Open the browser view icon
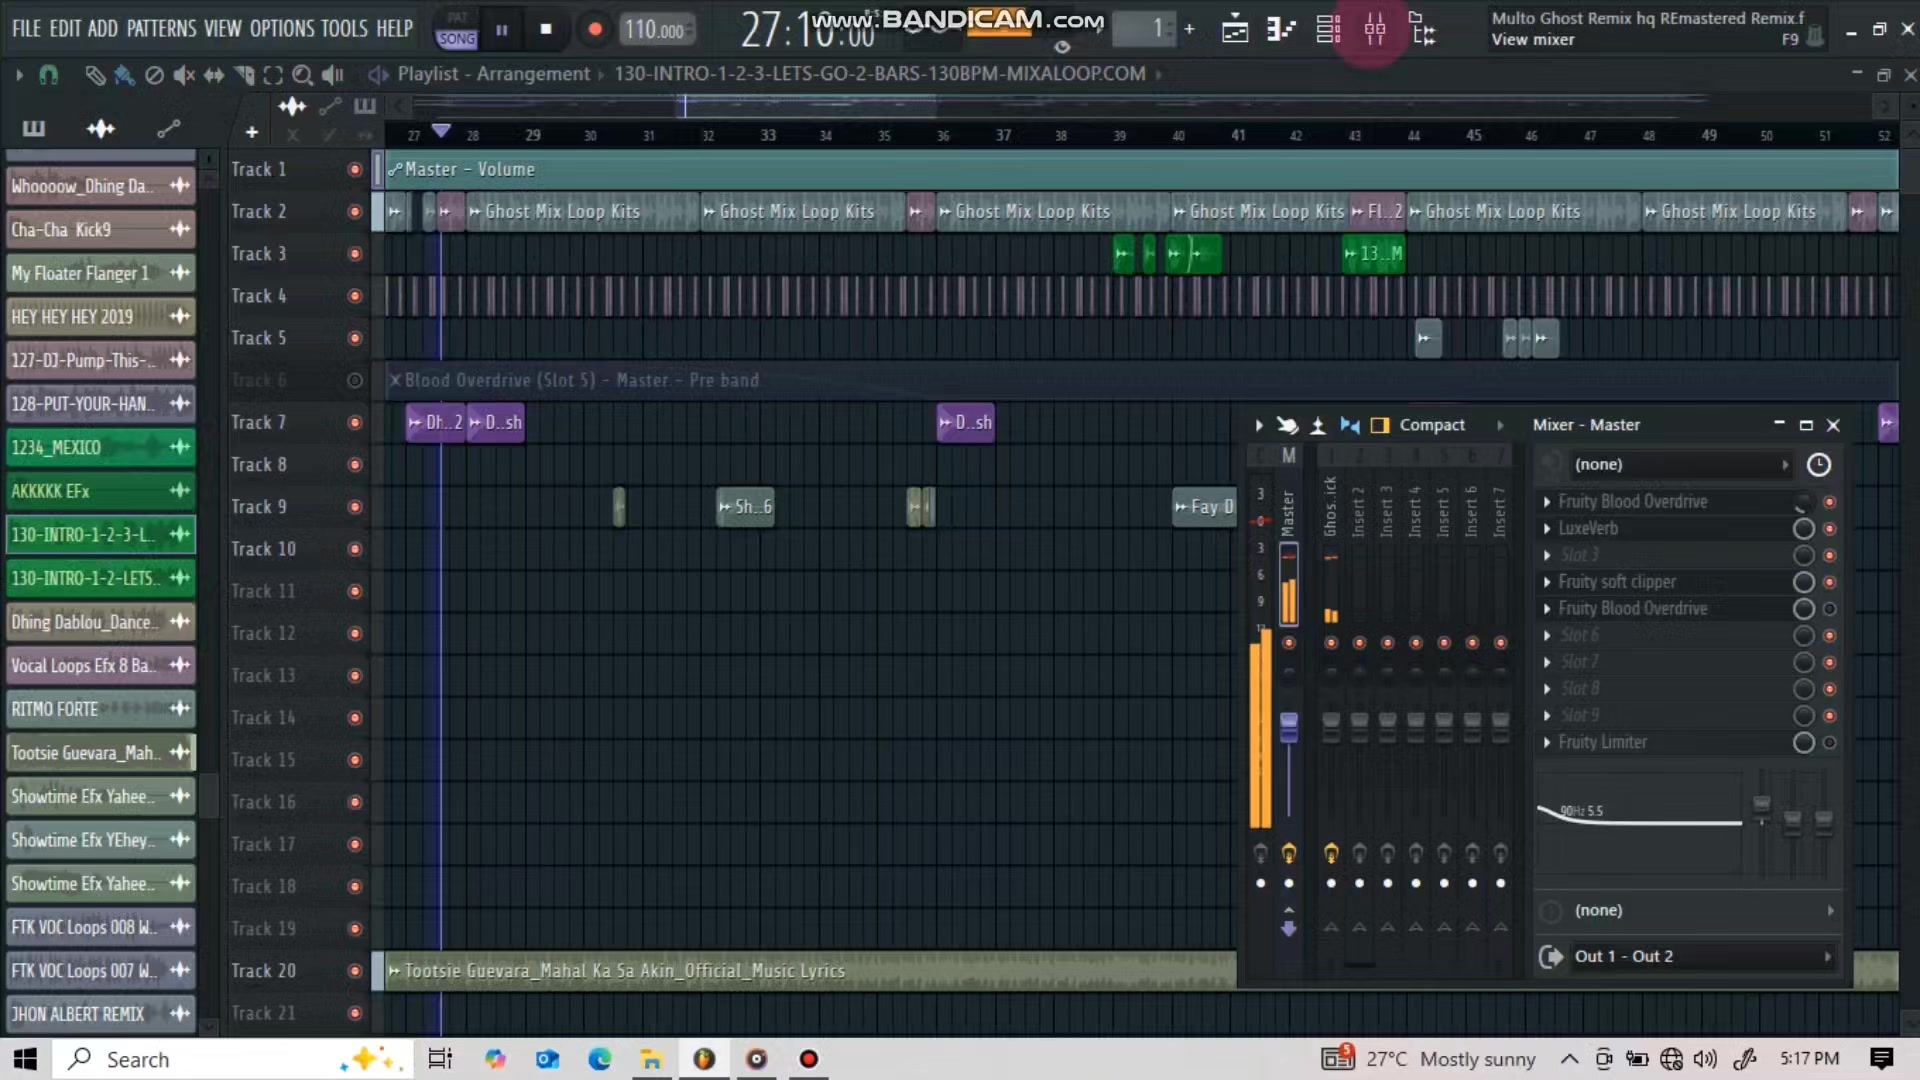 coord(1423,30)
